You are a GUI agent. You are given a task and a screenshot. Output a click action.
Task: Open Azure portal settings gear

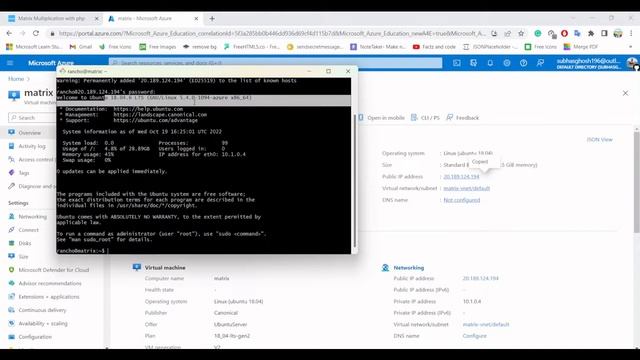(x=507, y=63)
